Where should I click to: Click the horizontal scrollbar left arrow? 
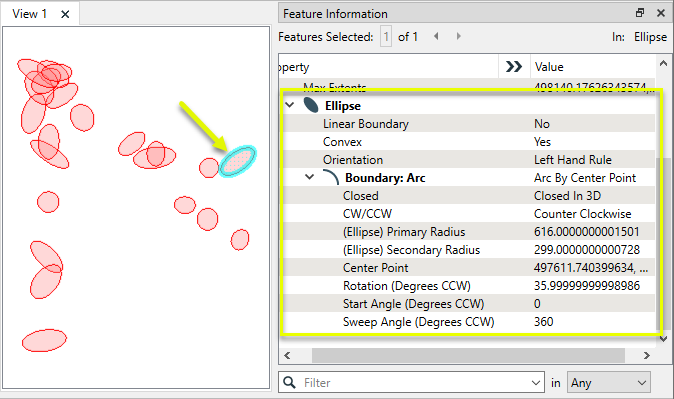pyautogui.click(x=287, y=356)
